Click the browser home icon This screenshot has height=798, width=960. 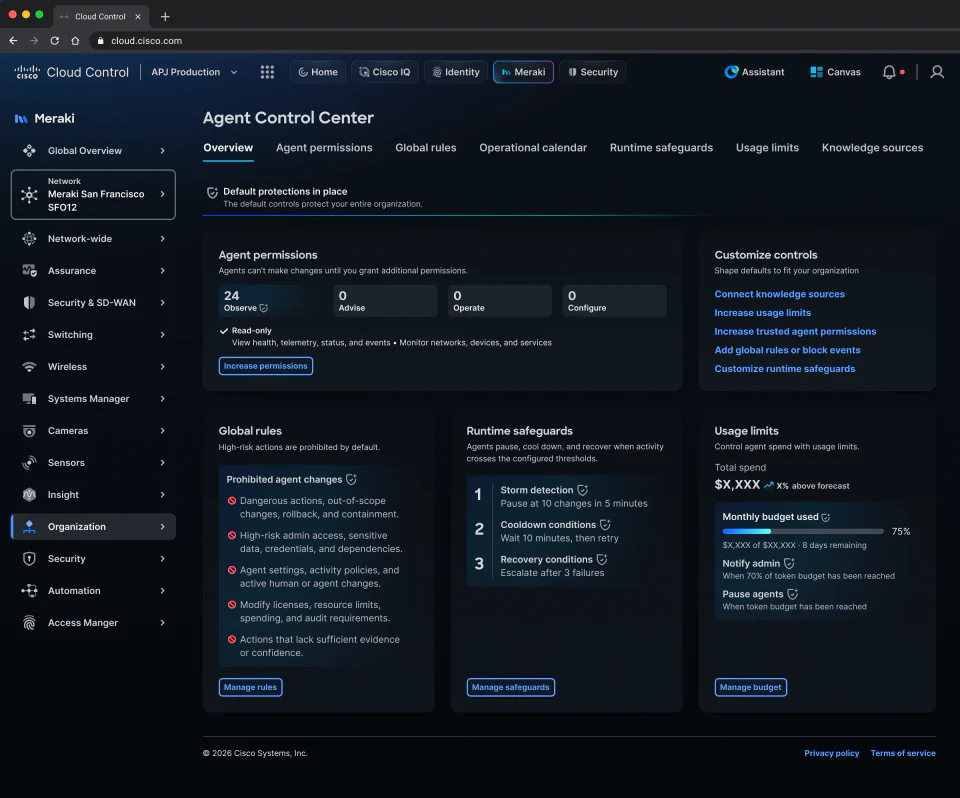point(75,40)
